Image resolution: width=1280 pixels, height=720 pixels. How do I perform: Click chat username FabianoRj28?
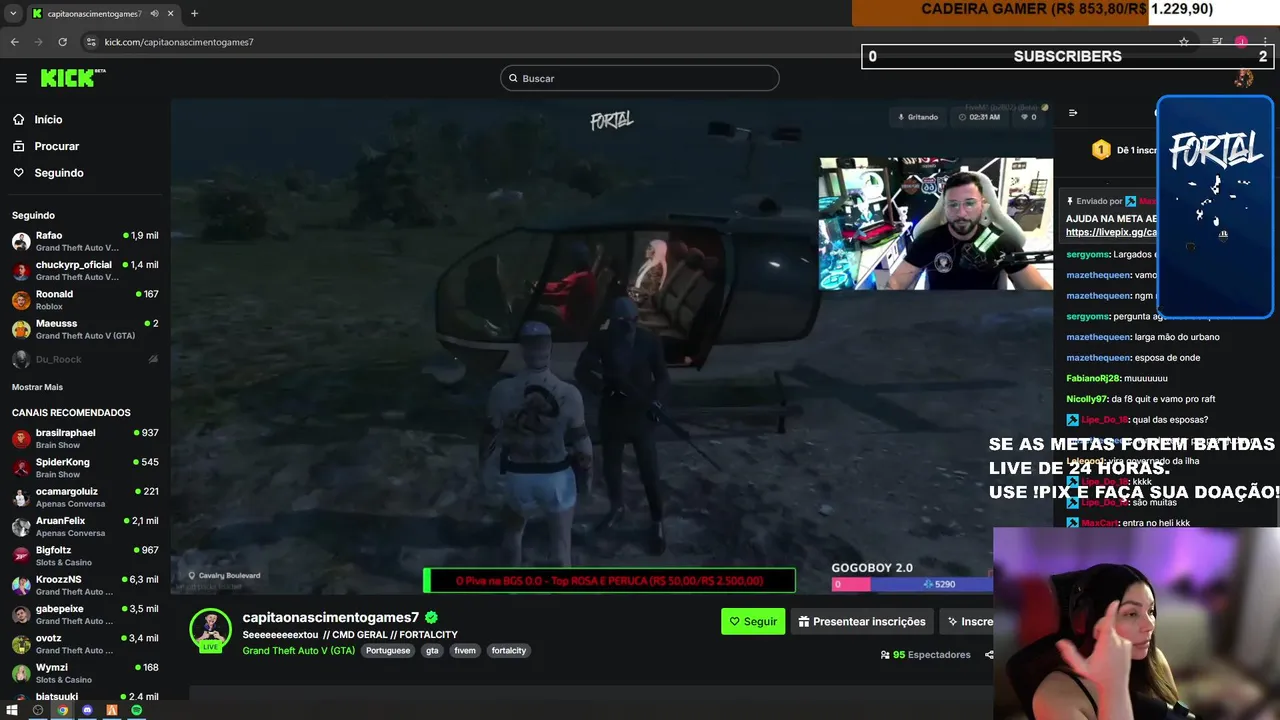(1093, 378)
